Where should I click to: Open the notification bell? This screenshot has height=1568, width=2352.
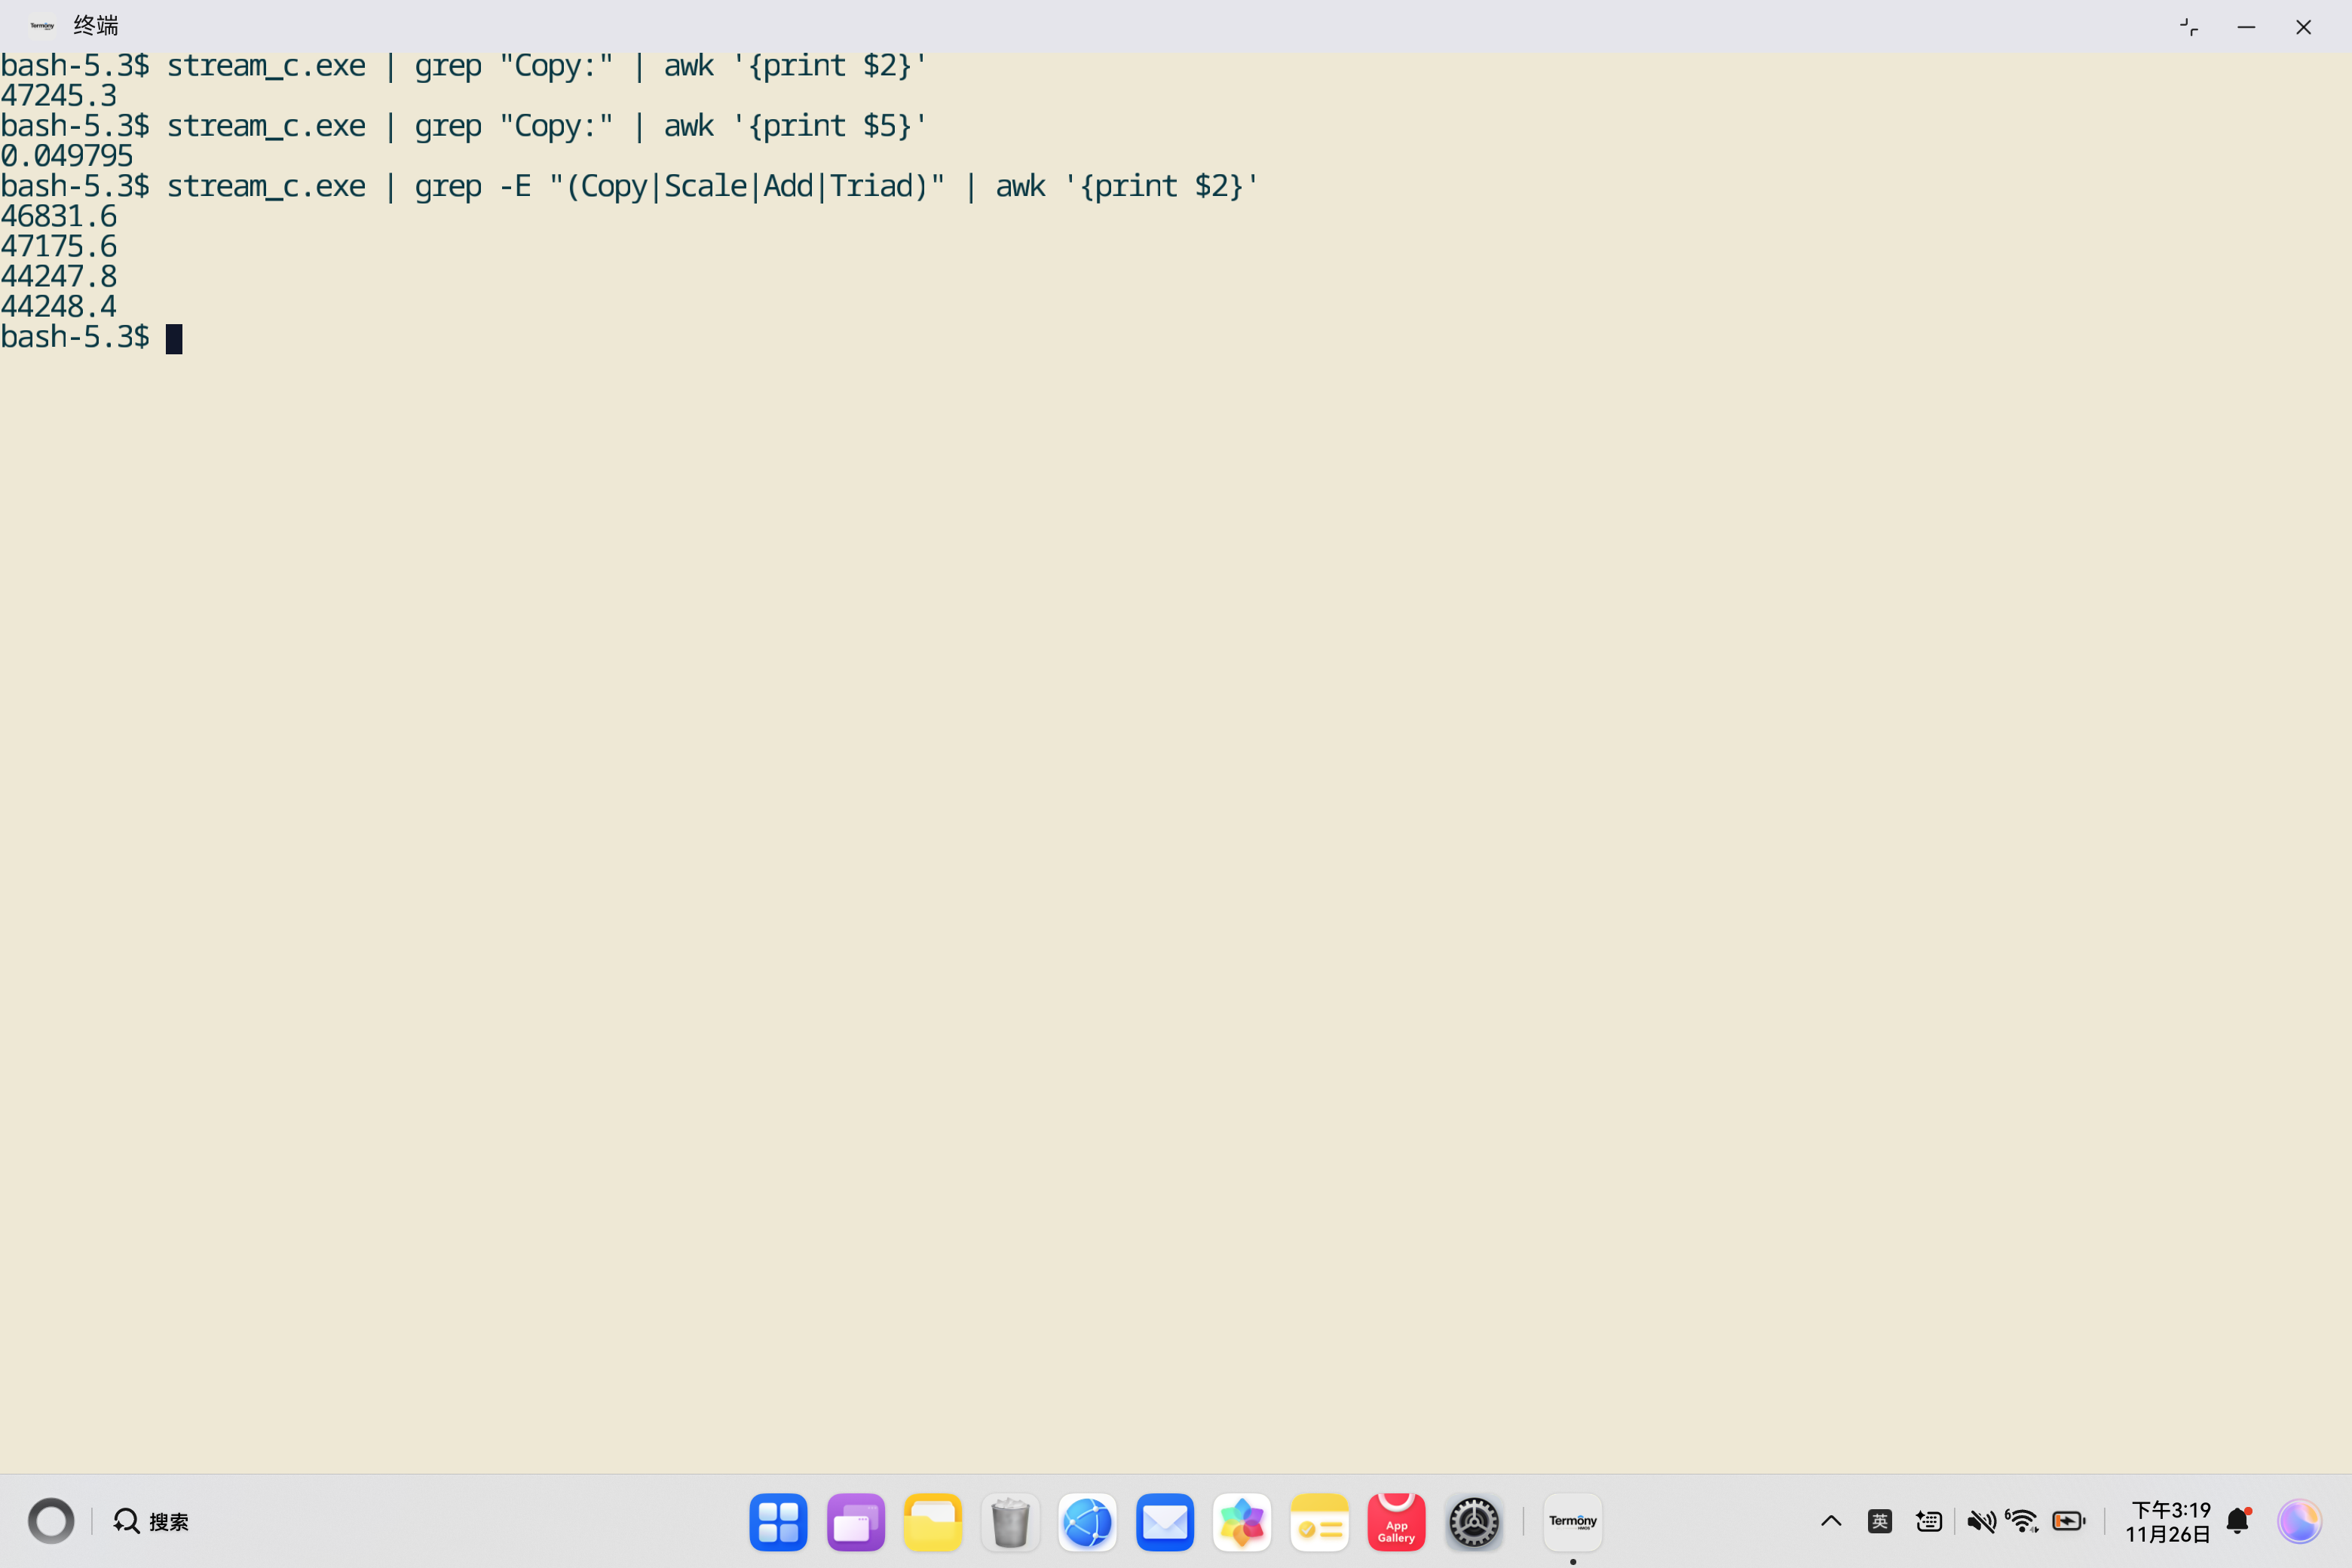2238,1521
